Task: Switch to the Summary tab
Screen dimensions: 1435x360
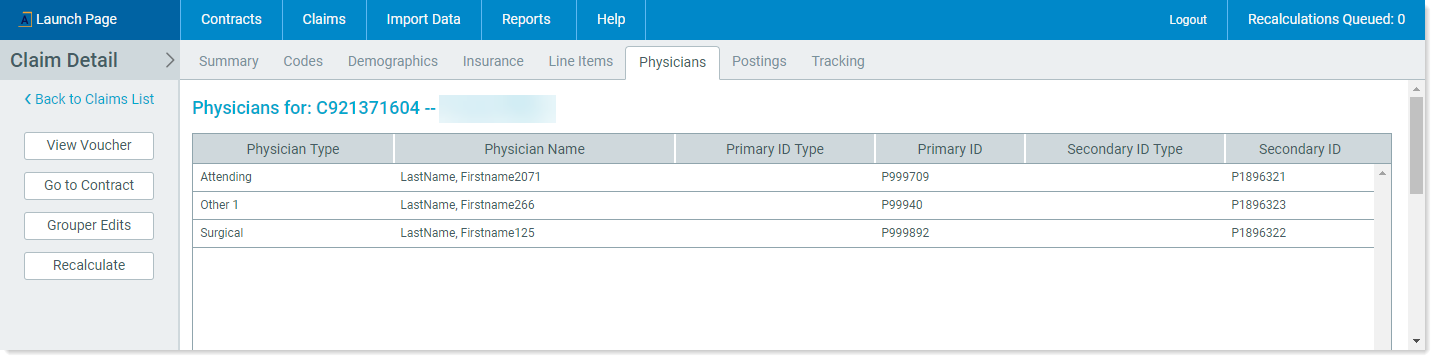Action: (x=229, y=61)
